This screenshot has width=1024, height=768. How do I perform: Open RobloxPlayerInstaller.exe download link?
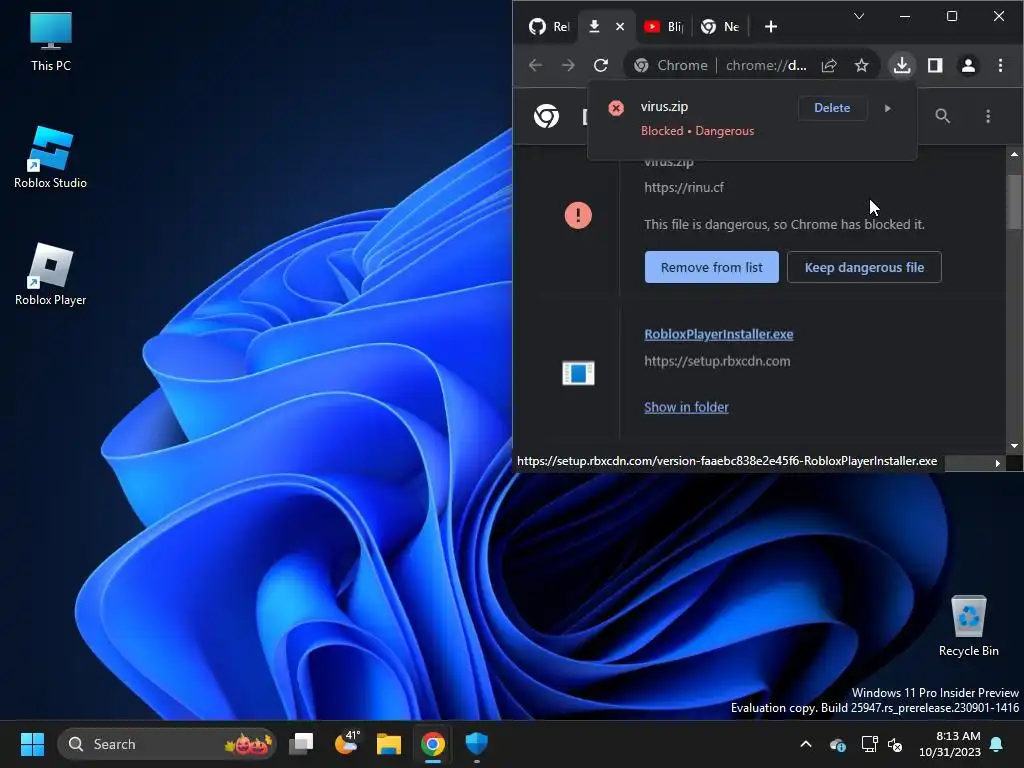pos(718,334)
